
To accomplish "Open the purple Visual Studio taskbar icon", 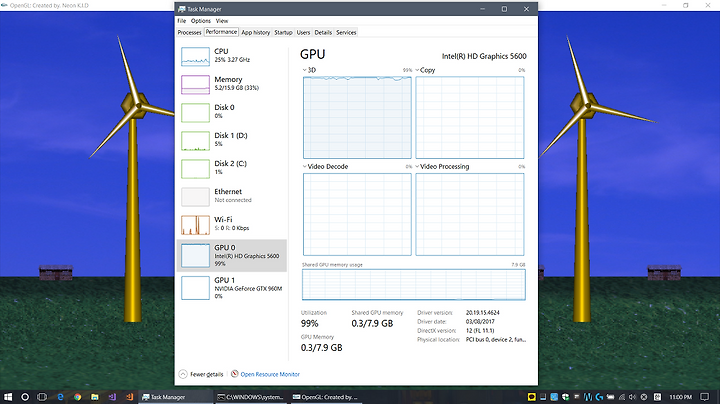I will pyautogui.click(x=112, y=397).
